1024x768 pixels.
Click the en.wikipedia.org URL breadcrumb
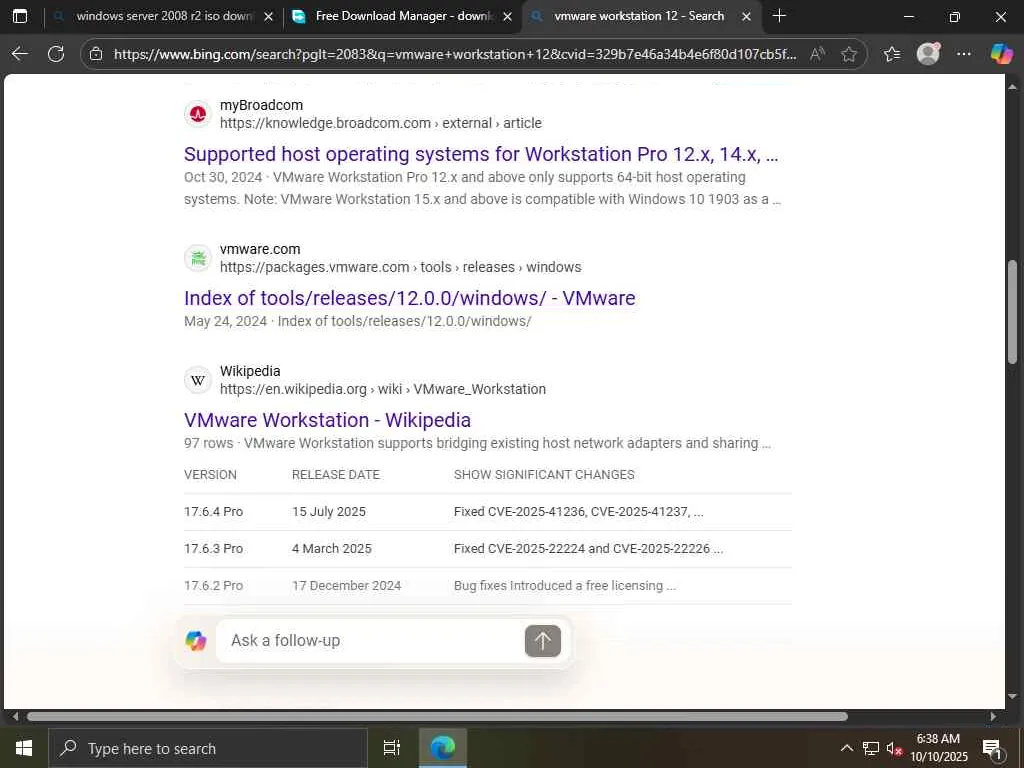tap(383, 389)
